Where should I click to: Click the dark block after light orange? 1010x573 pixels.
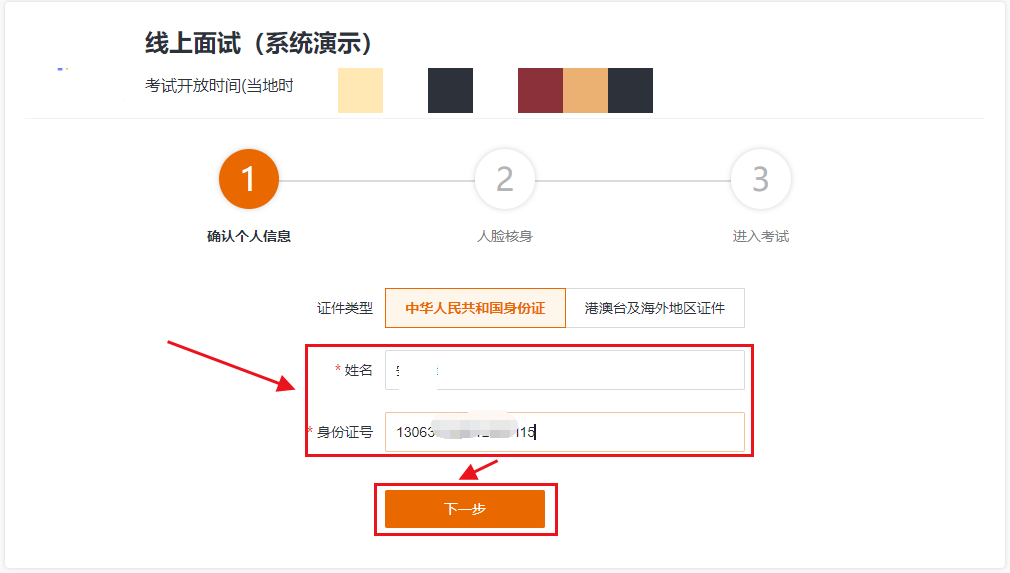(631, 90)
